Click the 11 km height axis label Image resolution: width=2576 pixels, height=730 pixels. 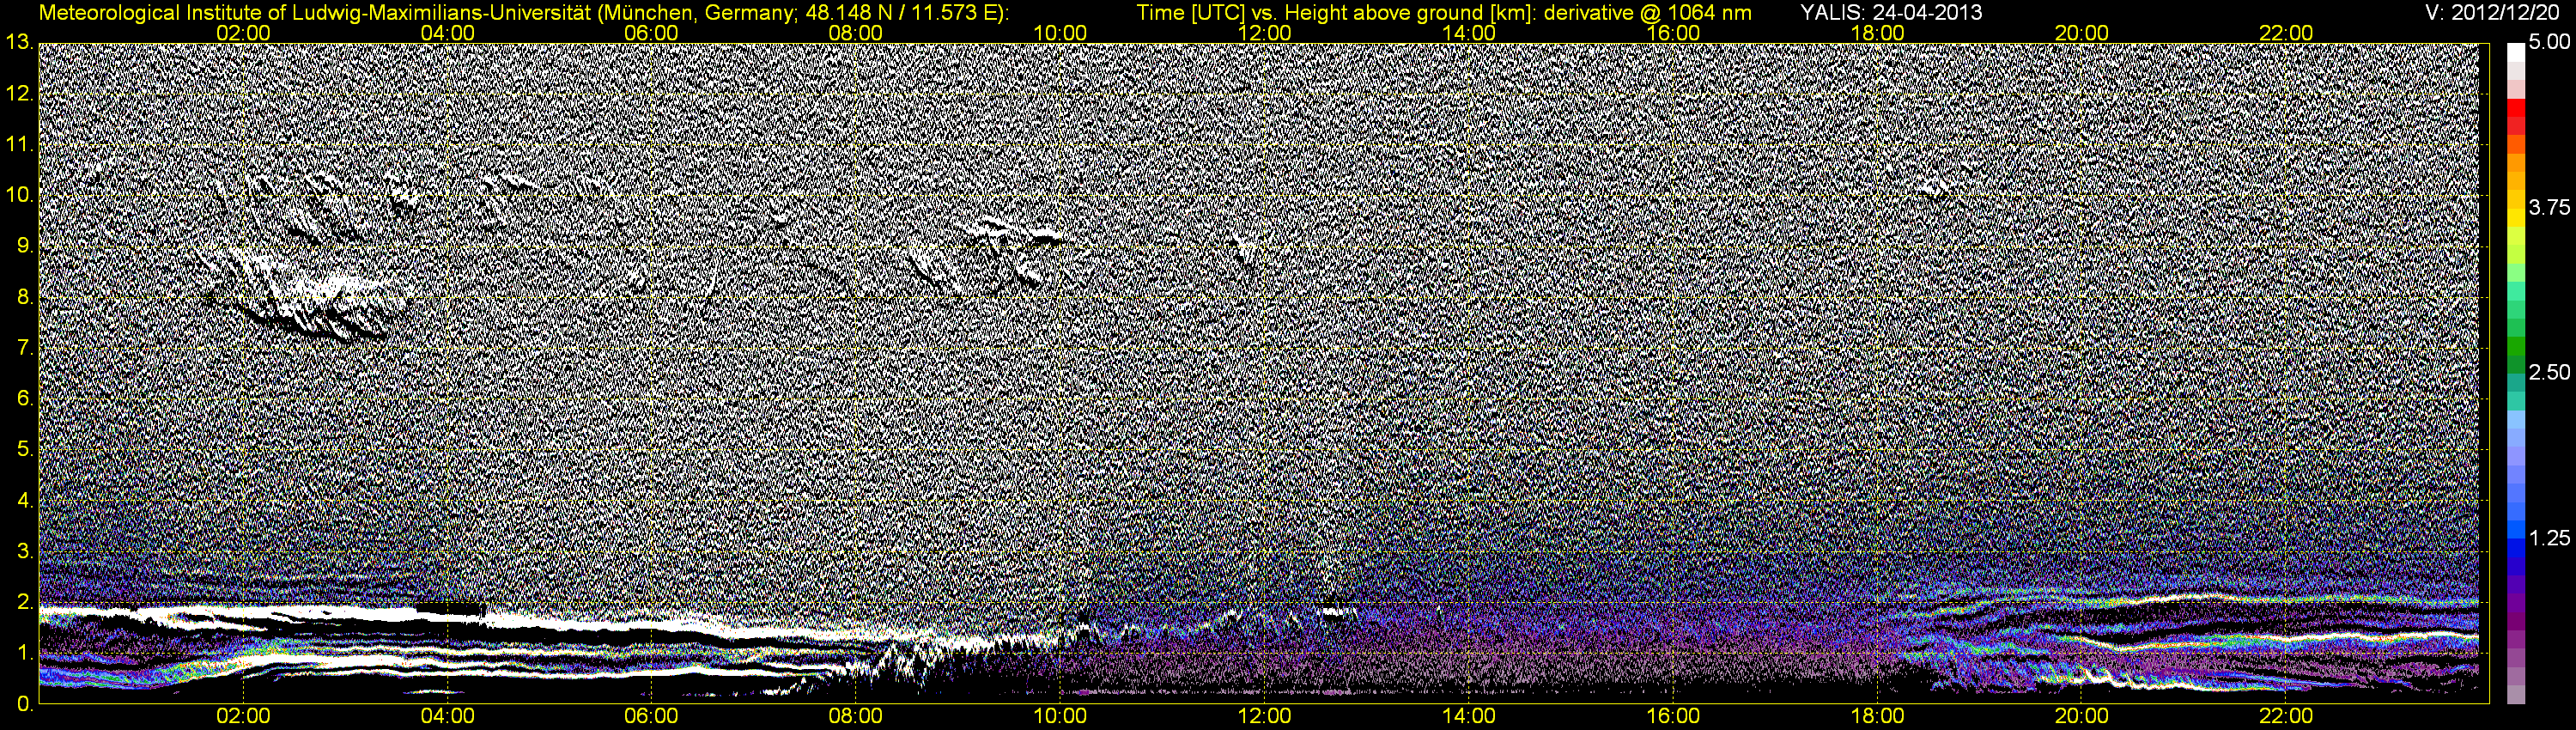pos(18,144)
